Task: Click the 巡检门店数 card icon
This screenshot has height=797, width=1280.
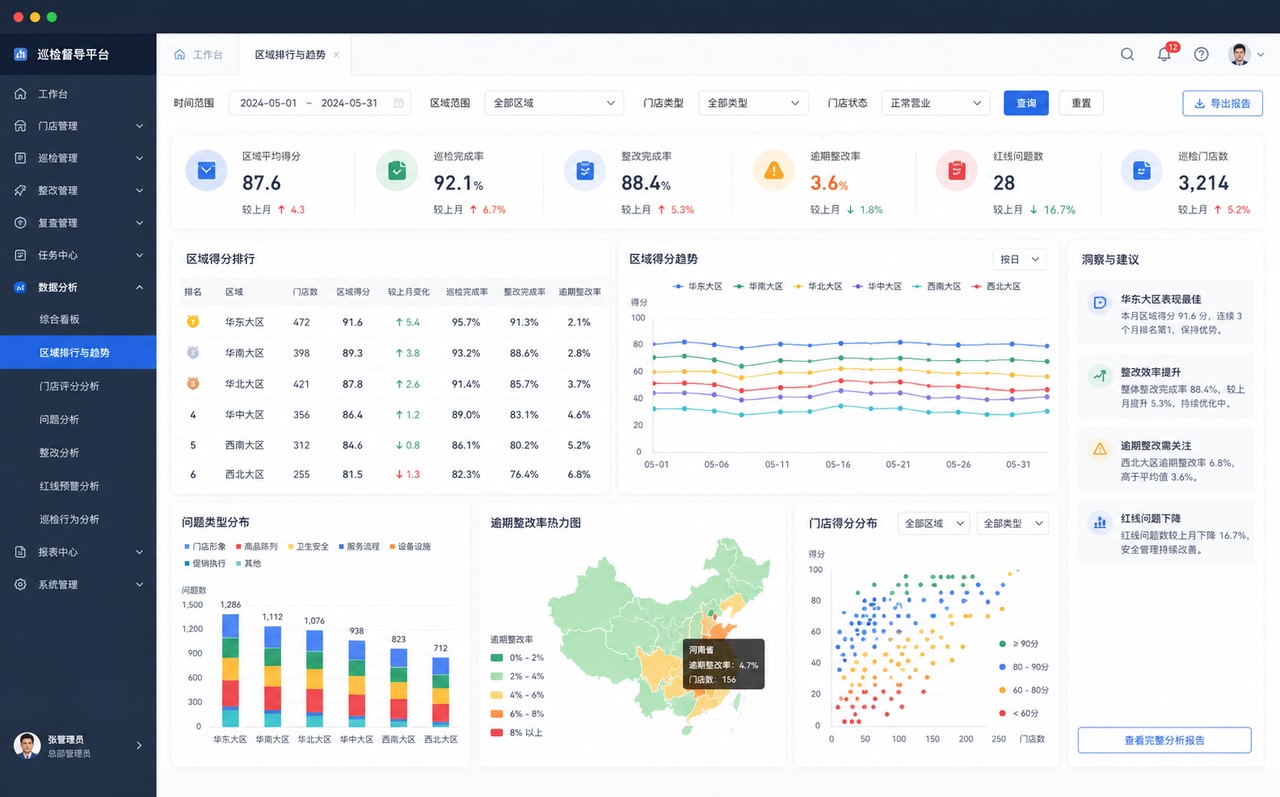Action: 1141,171
